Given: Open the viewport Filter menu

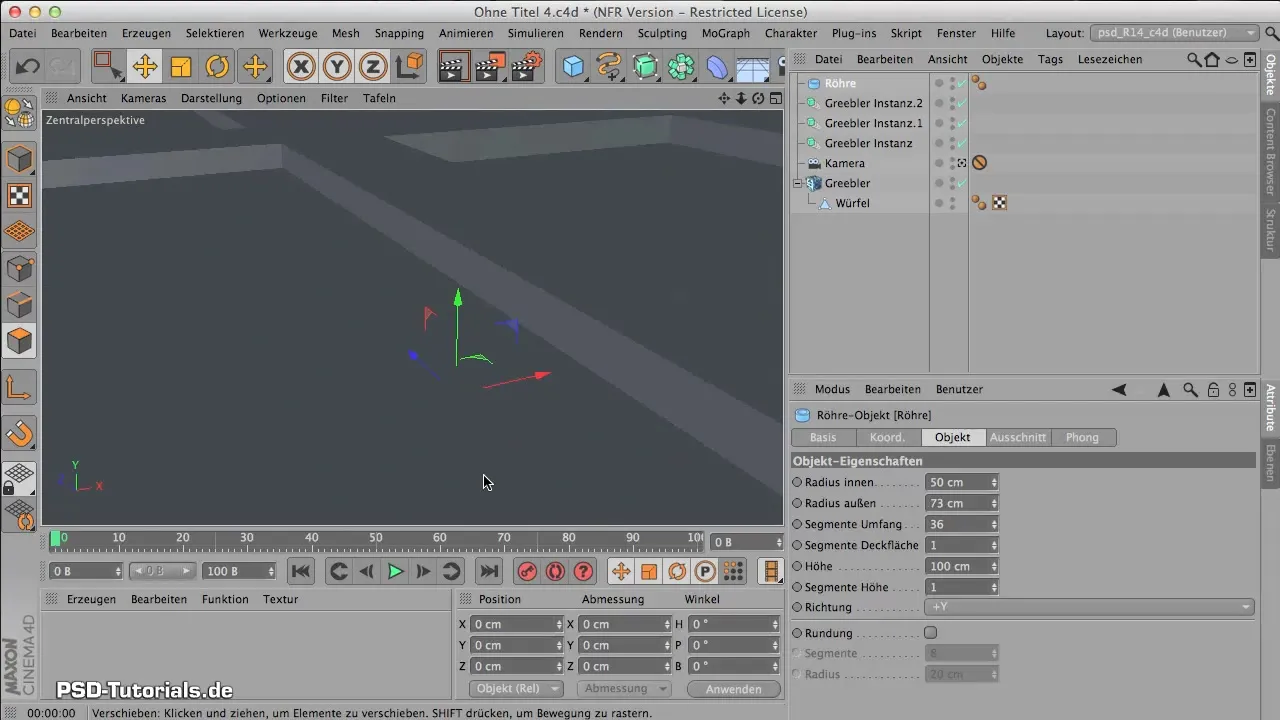Looking at the screenshot, I should 334,98.
